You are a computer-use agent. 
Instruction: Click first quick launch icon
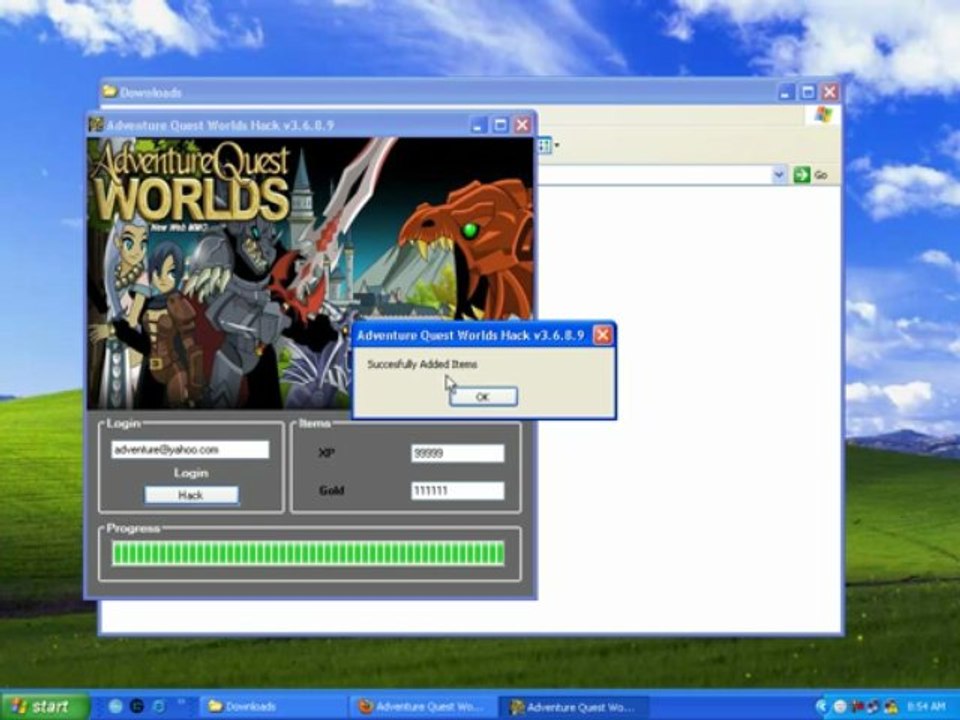tap(115, 707)
